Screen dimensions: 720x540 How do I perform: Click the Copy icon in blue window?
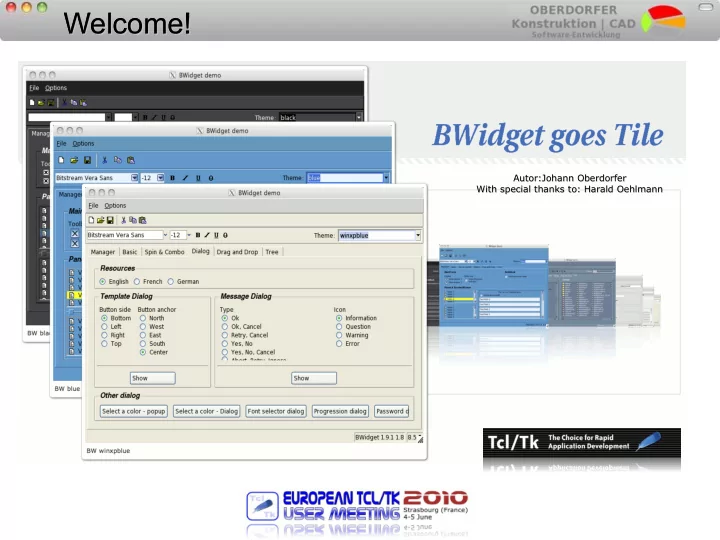[118, 160]
